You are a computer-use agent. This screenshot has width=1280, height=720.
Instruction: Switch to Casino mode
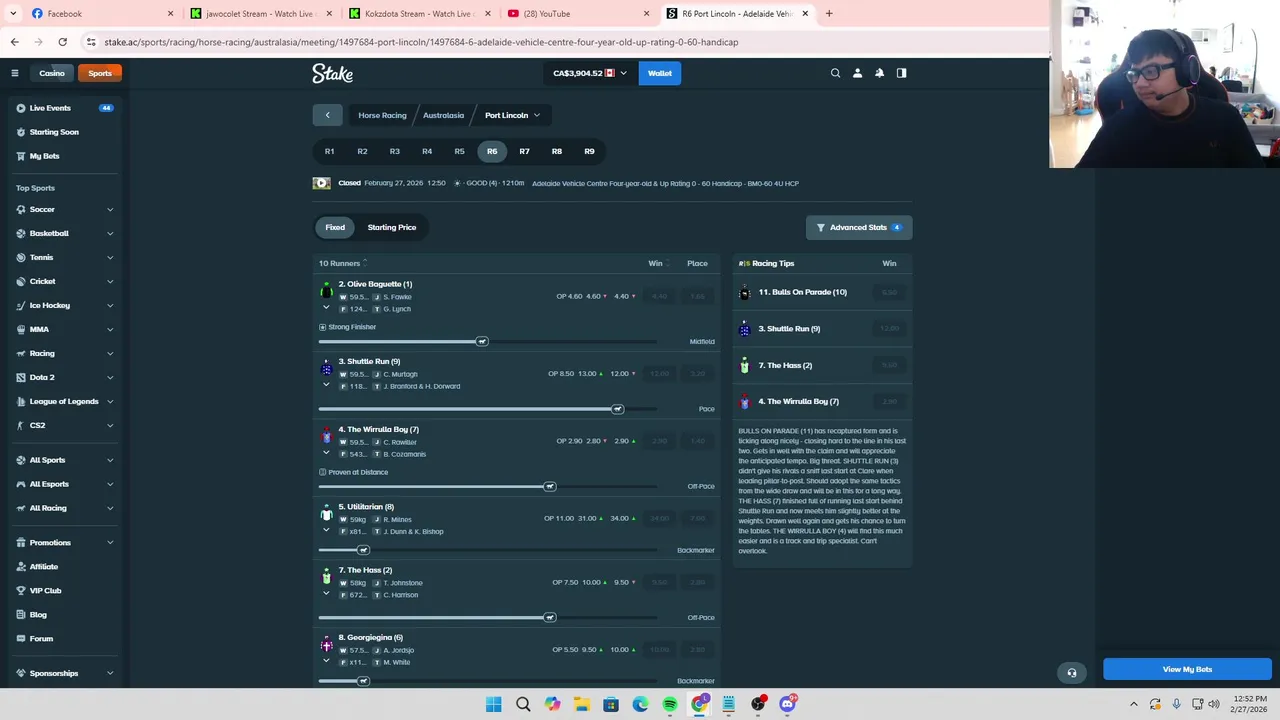coord(52,73)
